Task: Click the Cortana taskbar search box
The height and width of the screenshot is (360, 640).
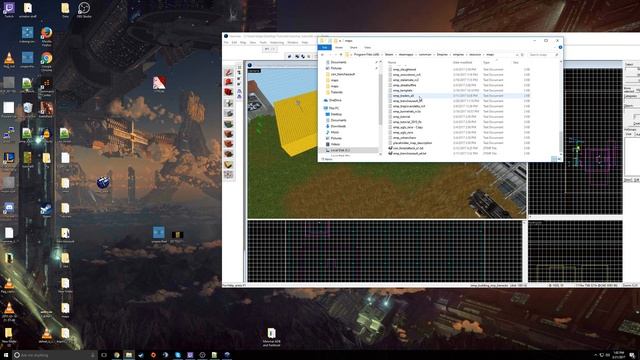Action: (55, 355)
